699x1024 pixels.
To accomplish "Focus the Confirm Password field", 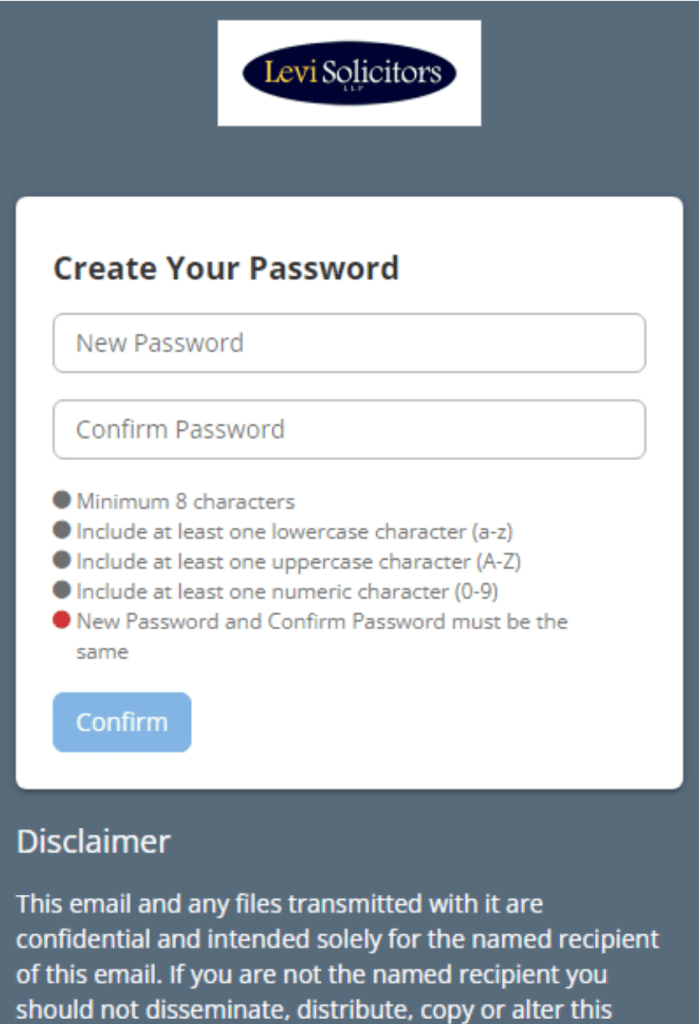I will [x=349, y=430].
